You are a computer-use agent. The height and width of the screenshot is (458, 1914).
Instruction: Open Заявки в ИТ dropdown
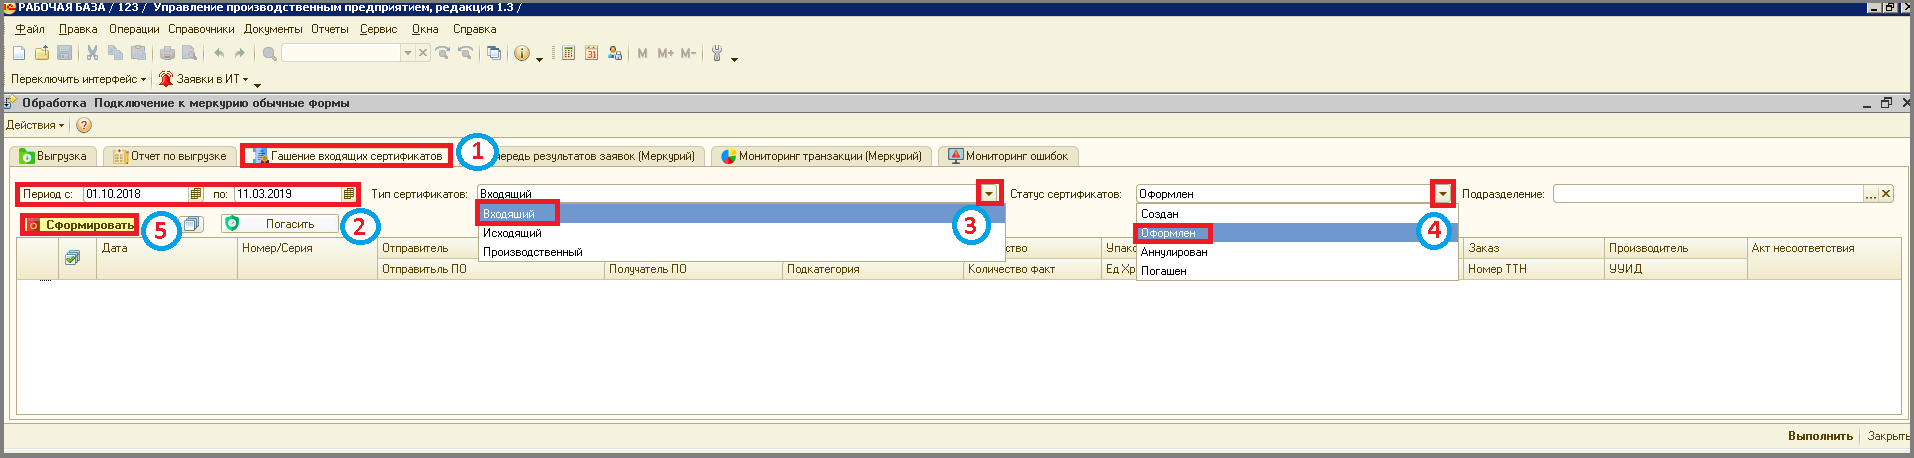203,79
